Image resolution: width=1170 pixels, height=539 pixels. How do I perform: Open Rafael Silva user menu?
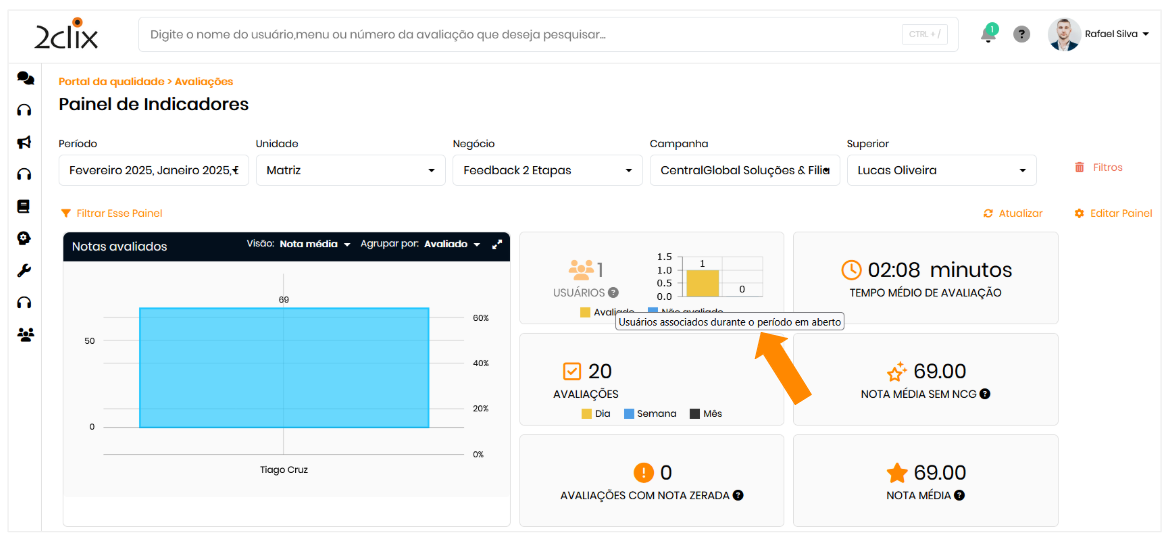[1115, 34]
